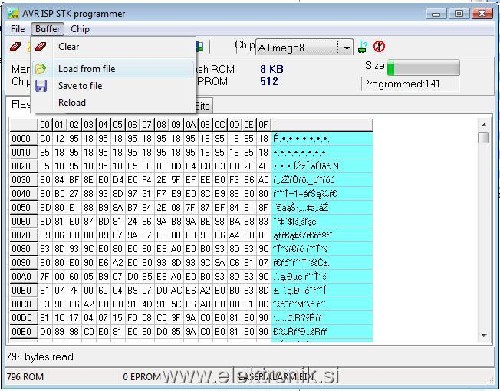Click the eraser icon in the toolbar
This screenshot has height=391, width=500.
coord(15,46)
